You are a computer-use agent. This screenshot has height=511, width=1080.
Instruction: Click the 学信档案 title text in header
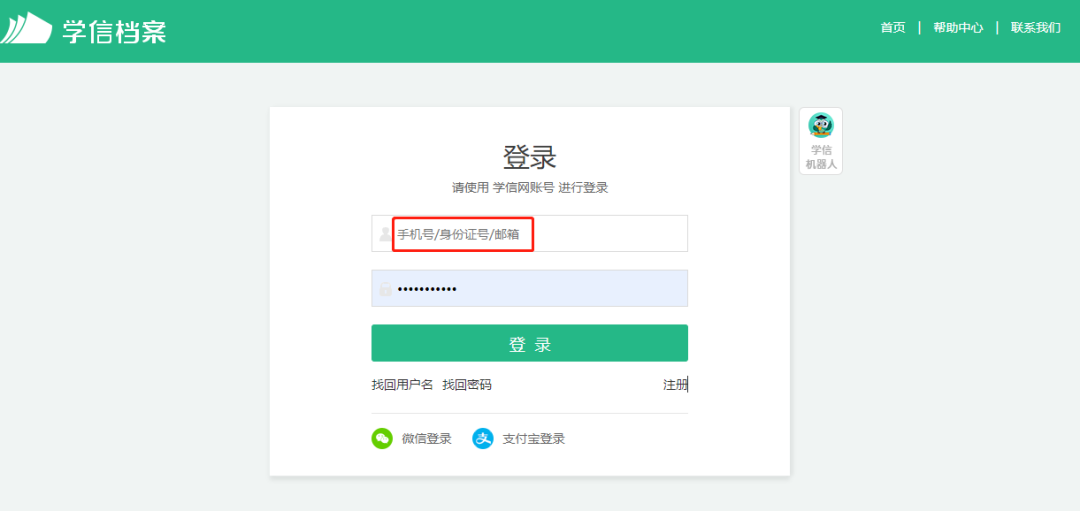(114, 31)
